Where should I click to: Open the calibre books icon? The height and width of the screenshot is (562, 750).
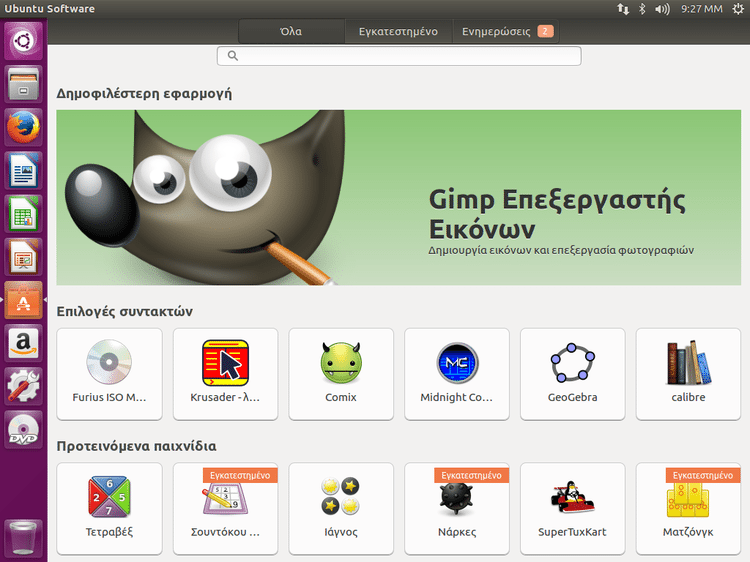(688, 363)
